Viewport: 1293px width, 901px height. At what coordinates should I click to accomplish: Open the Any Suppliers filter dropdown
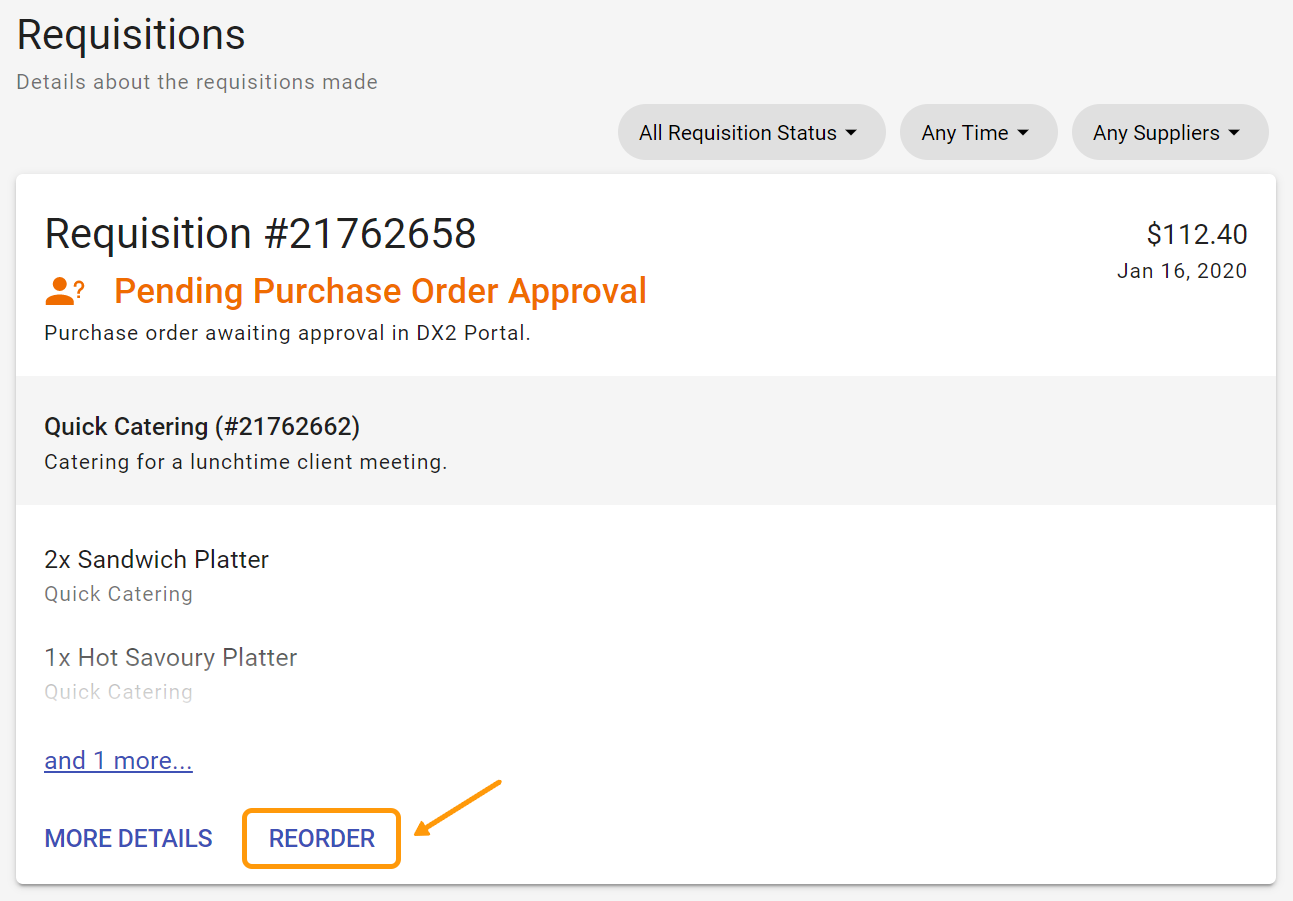point(1170,132)
